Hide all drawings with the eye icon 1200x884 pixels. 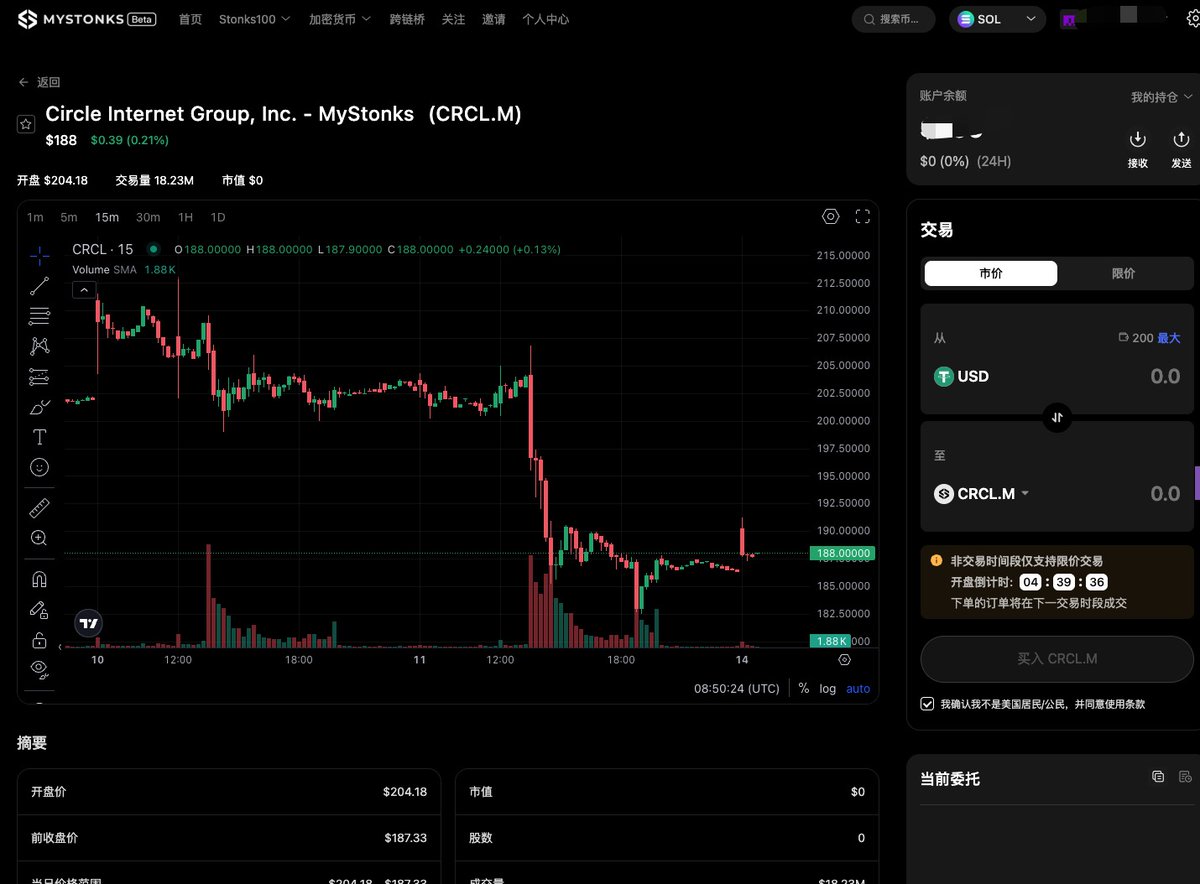click(x=39, y=668)
